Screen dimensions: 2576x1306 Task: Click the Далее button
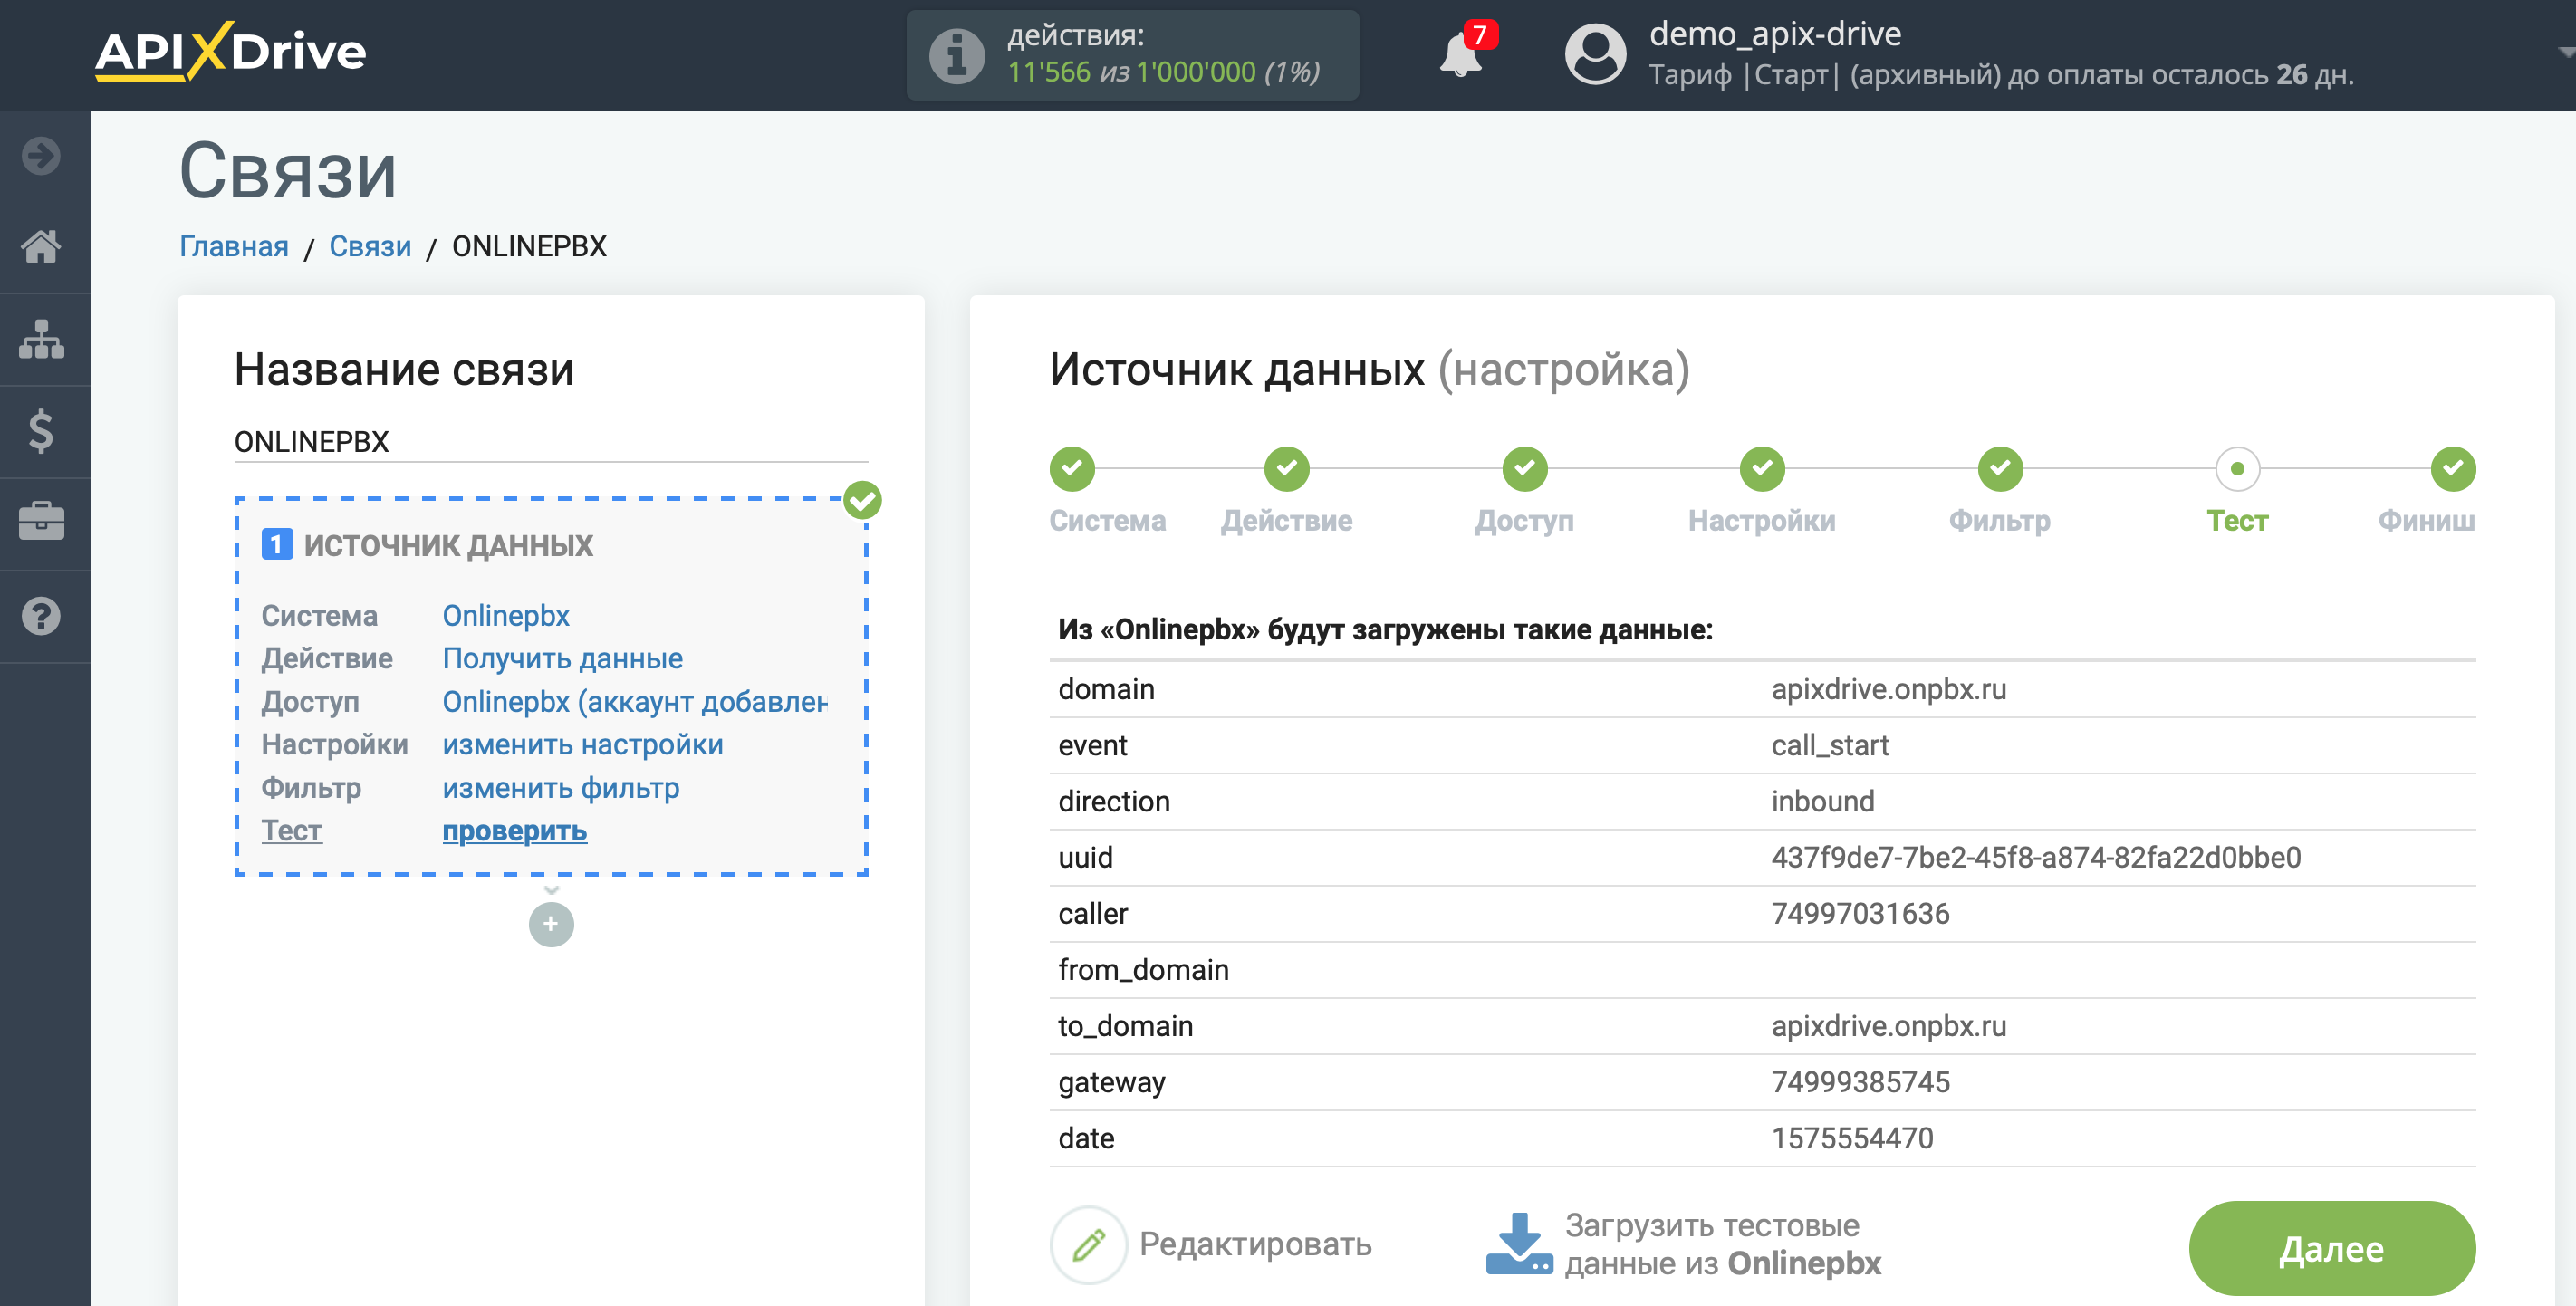(2332, 1248)
